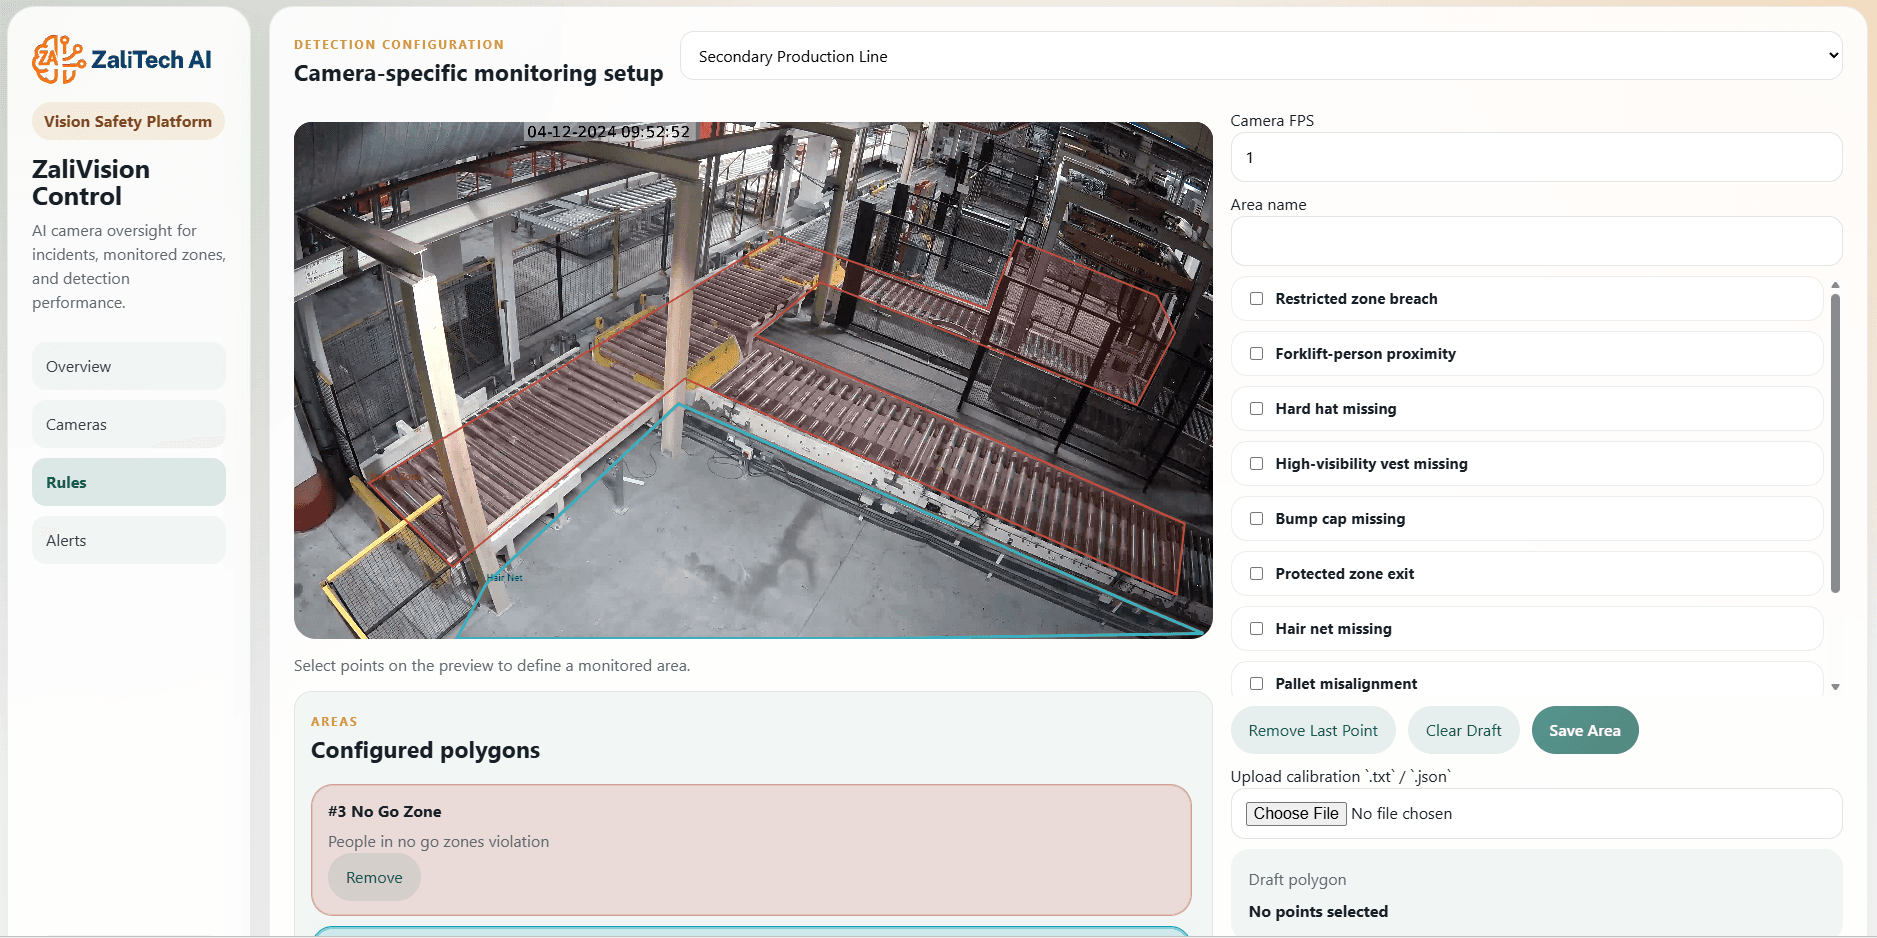Tick the Hair net missing checkbox
1877x938 pixels.
(x=1256, y=629)
